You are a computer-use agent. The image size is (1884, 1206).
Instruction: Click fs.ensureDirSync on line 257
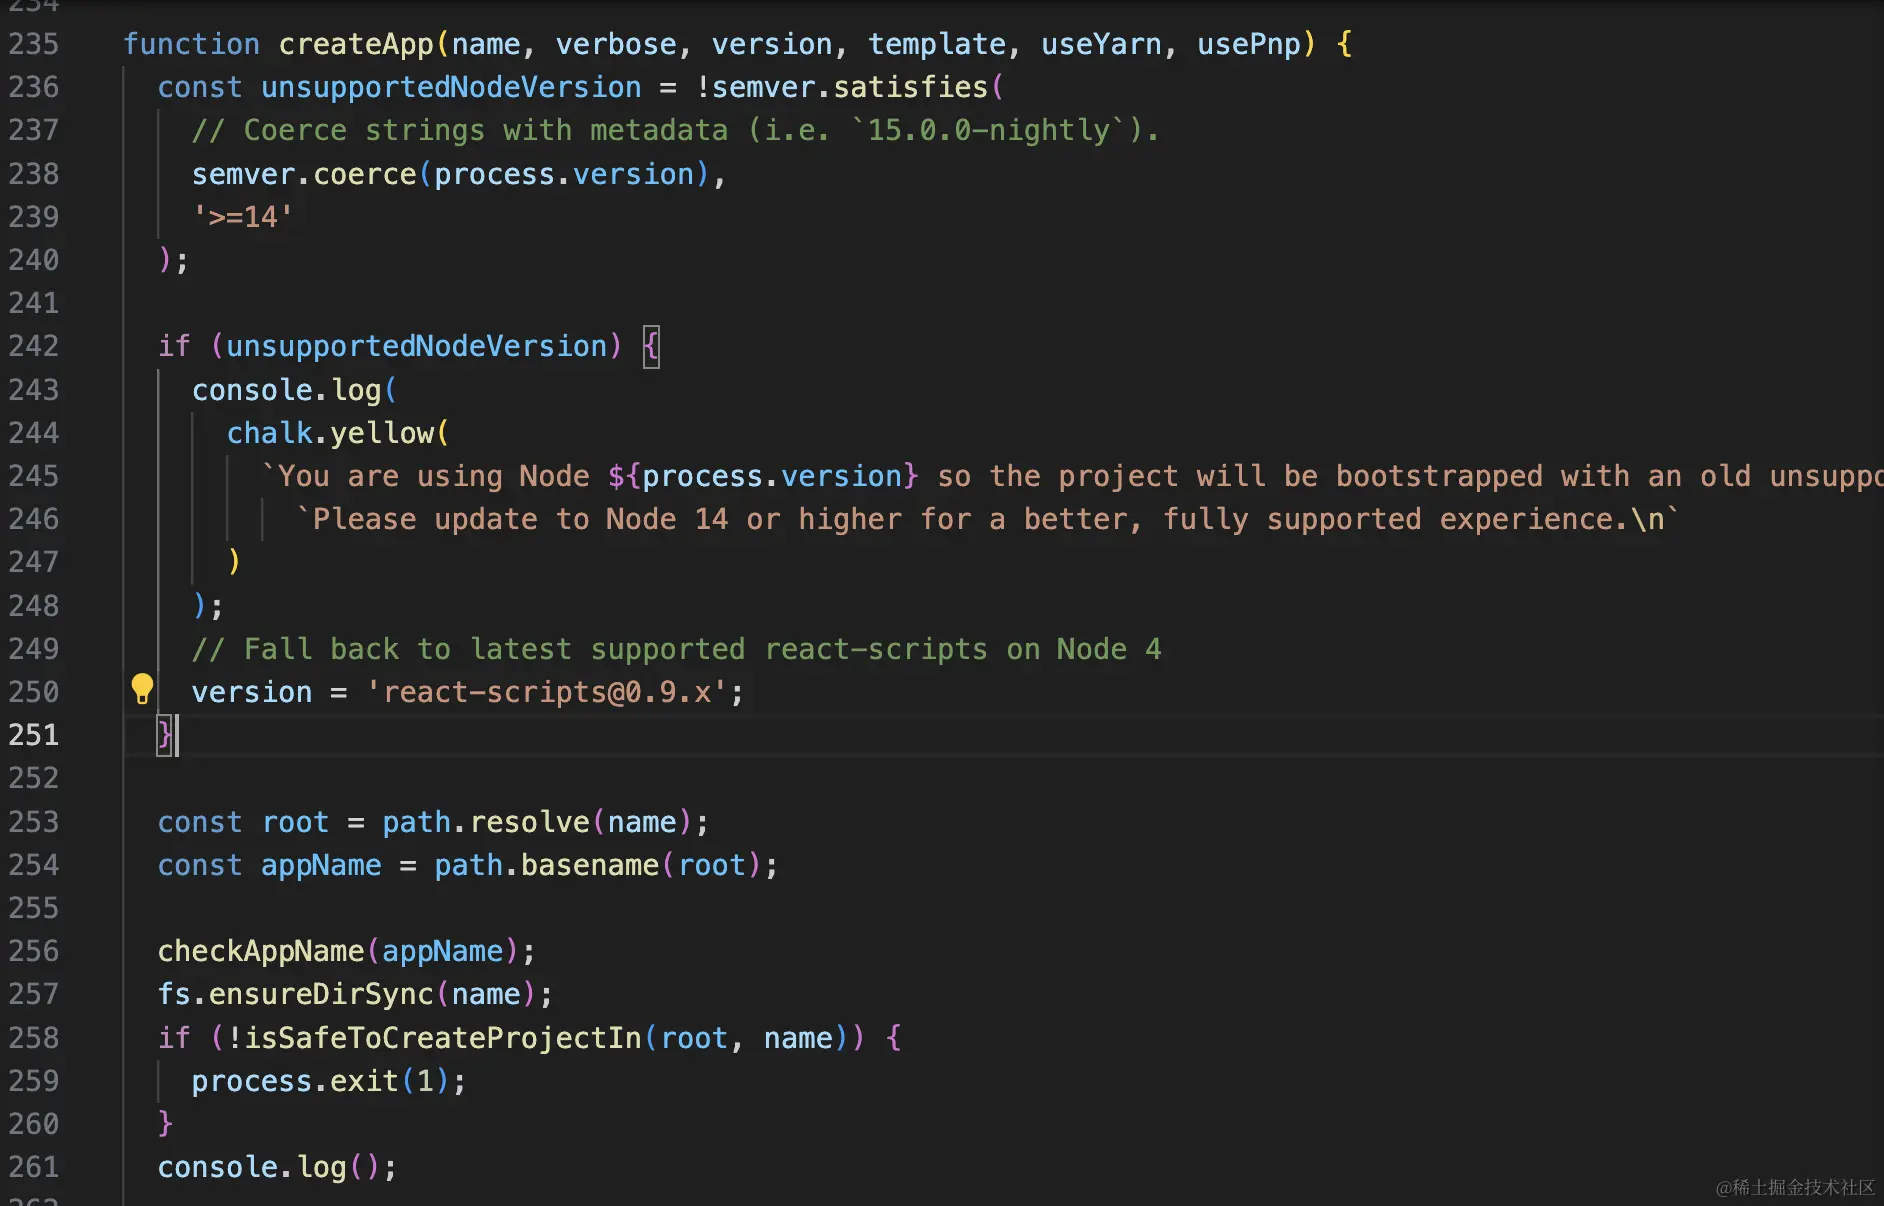(295, 994)
